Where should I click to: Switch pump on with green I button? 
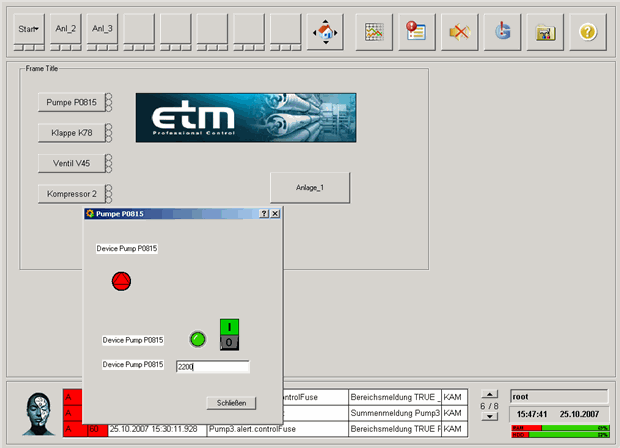point(229,326)
